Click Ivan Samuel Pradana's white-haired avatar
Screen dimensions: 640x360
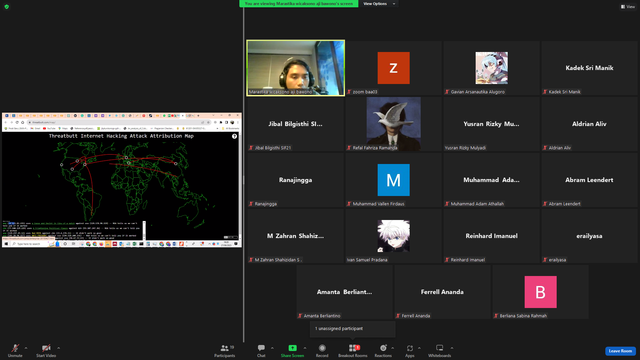[x=393, y=236]
